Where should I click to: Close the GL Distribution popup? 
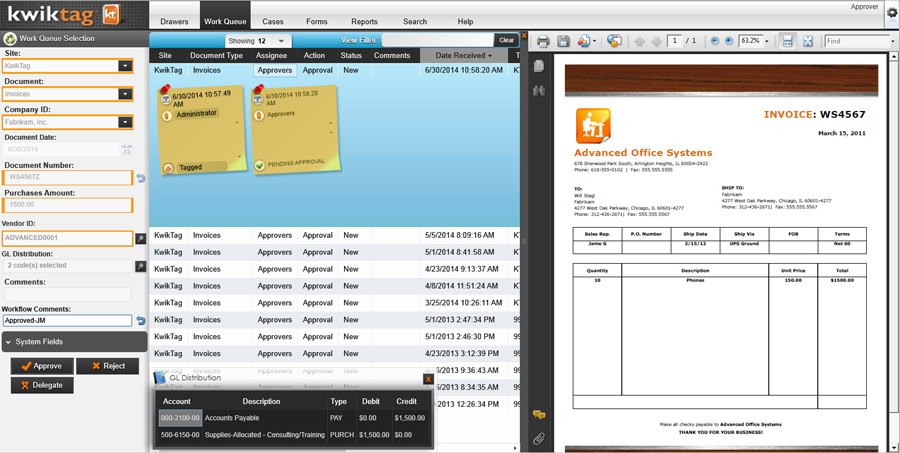[428, 379]
